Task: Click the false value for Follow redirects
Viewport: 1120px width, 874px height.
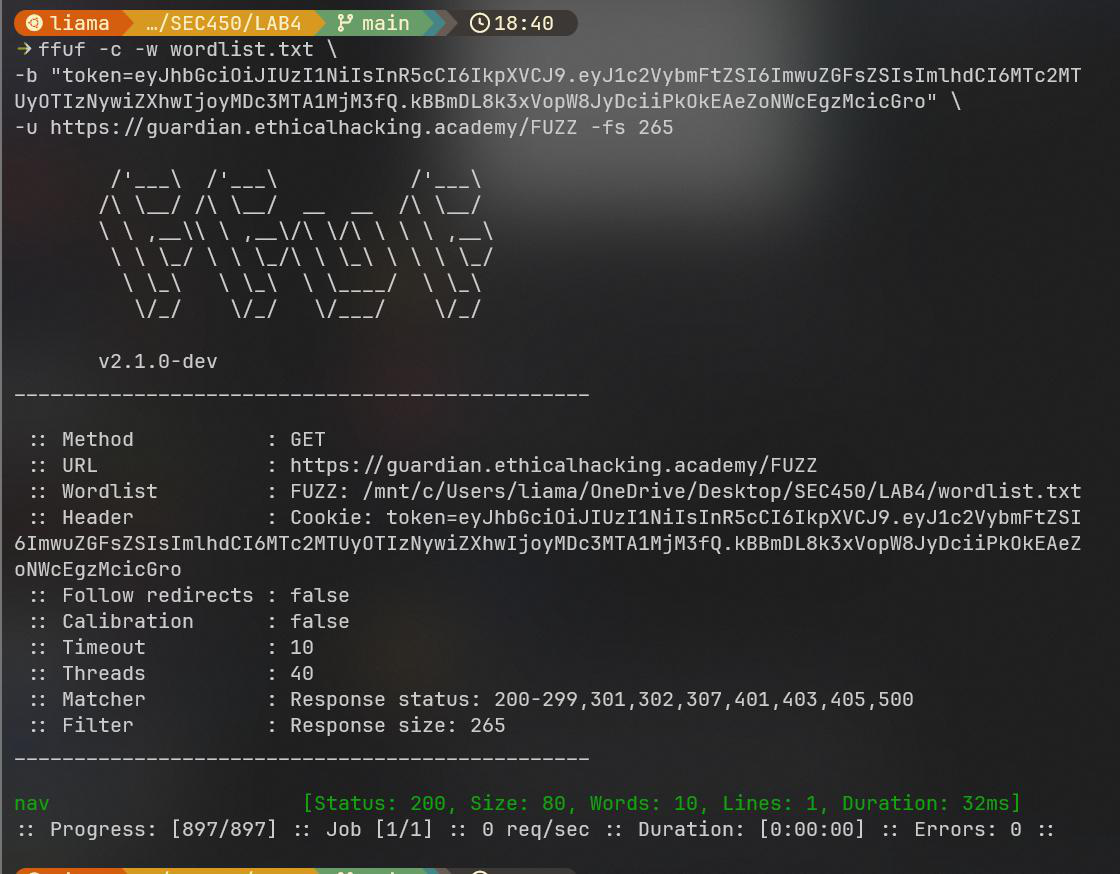Action: (319, 595)
